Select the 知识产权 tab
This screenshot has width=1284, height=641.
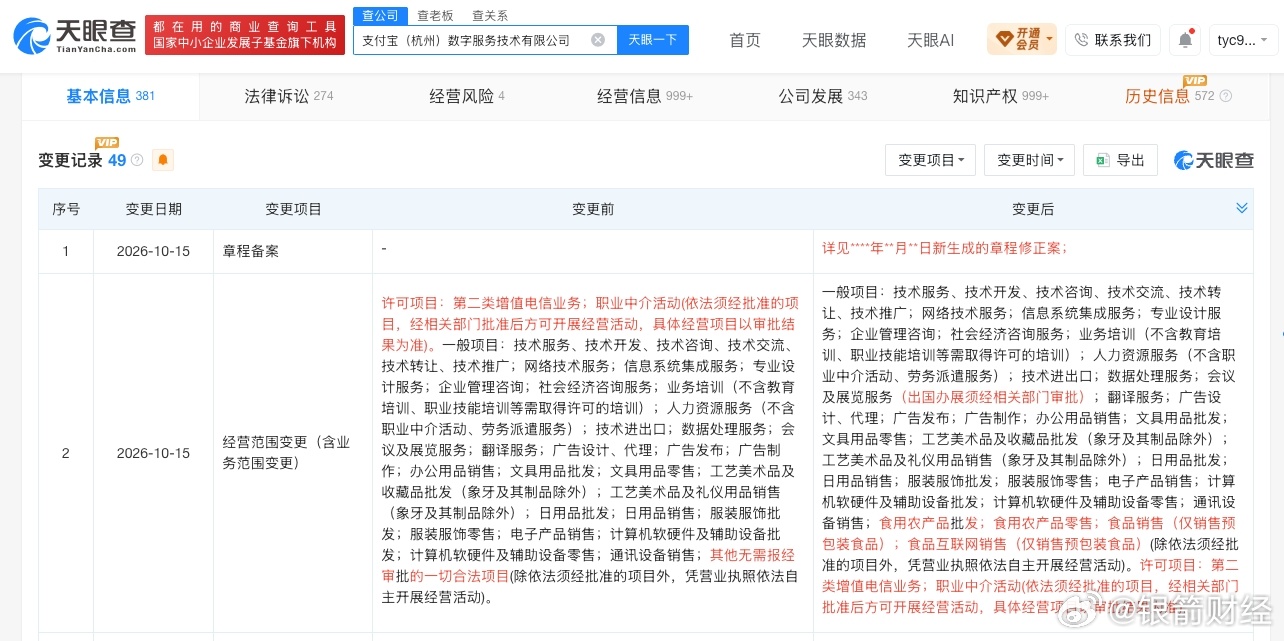[1000, 96]
